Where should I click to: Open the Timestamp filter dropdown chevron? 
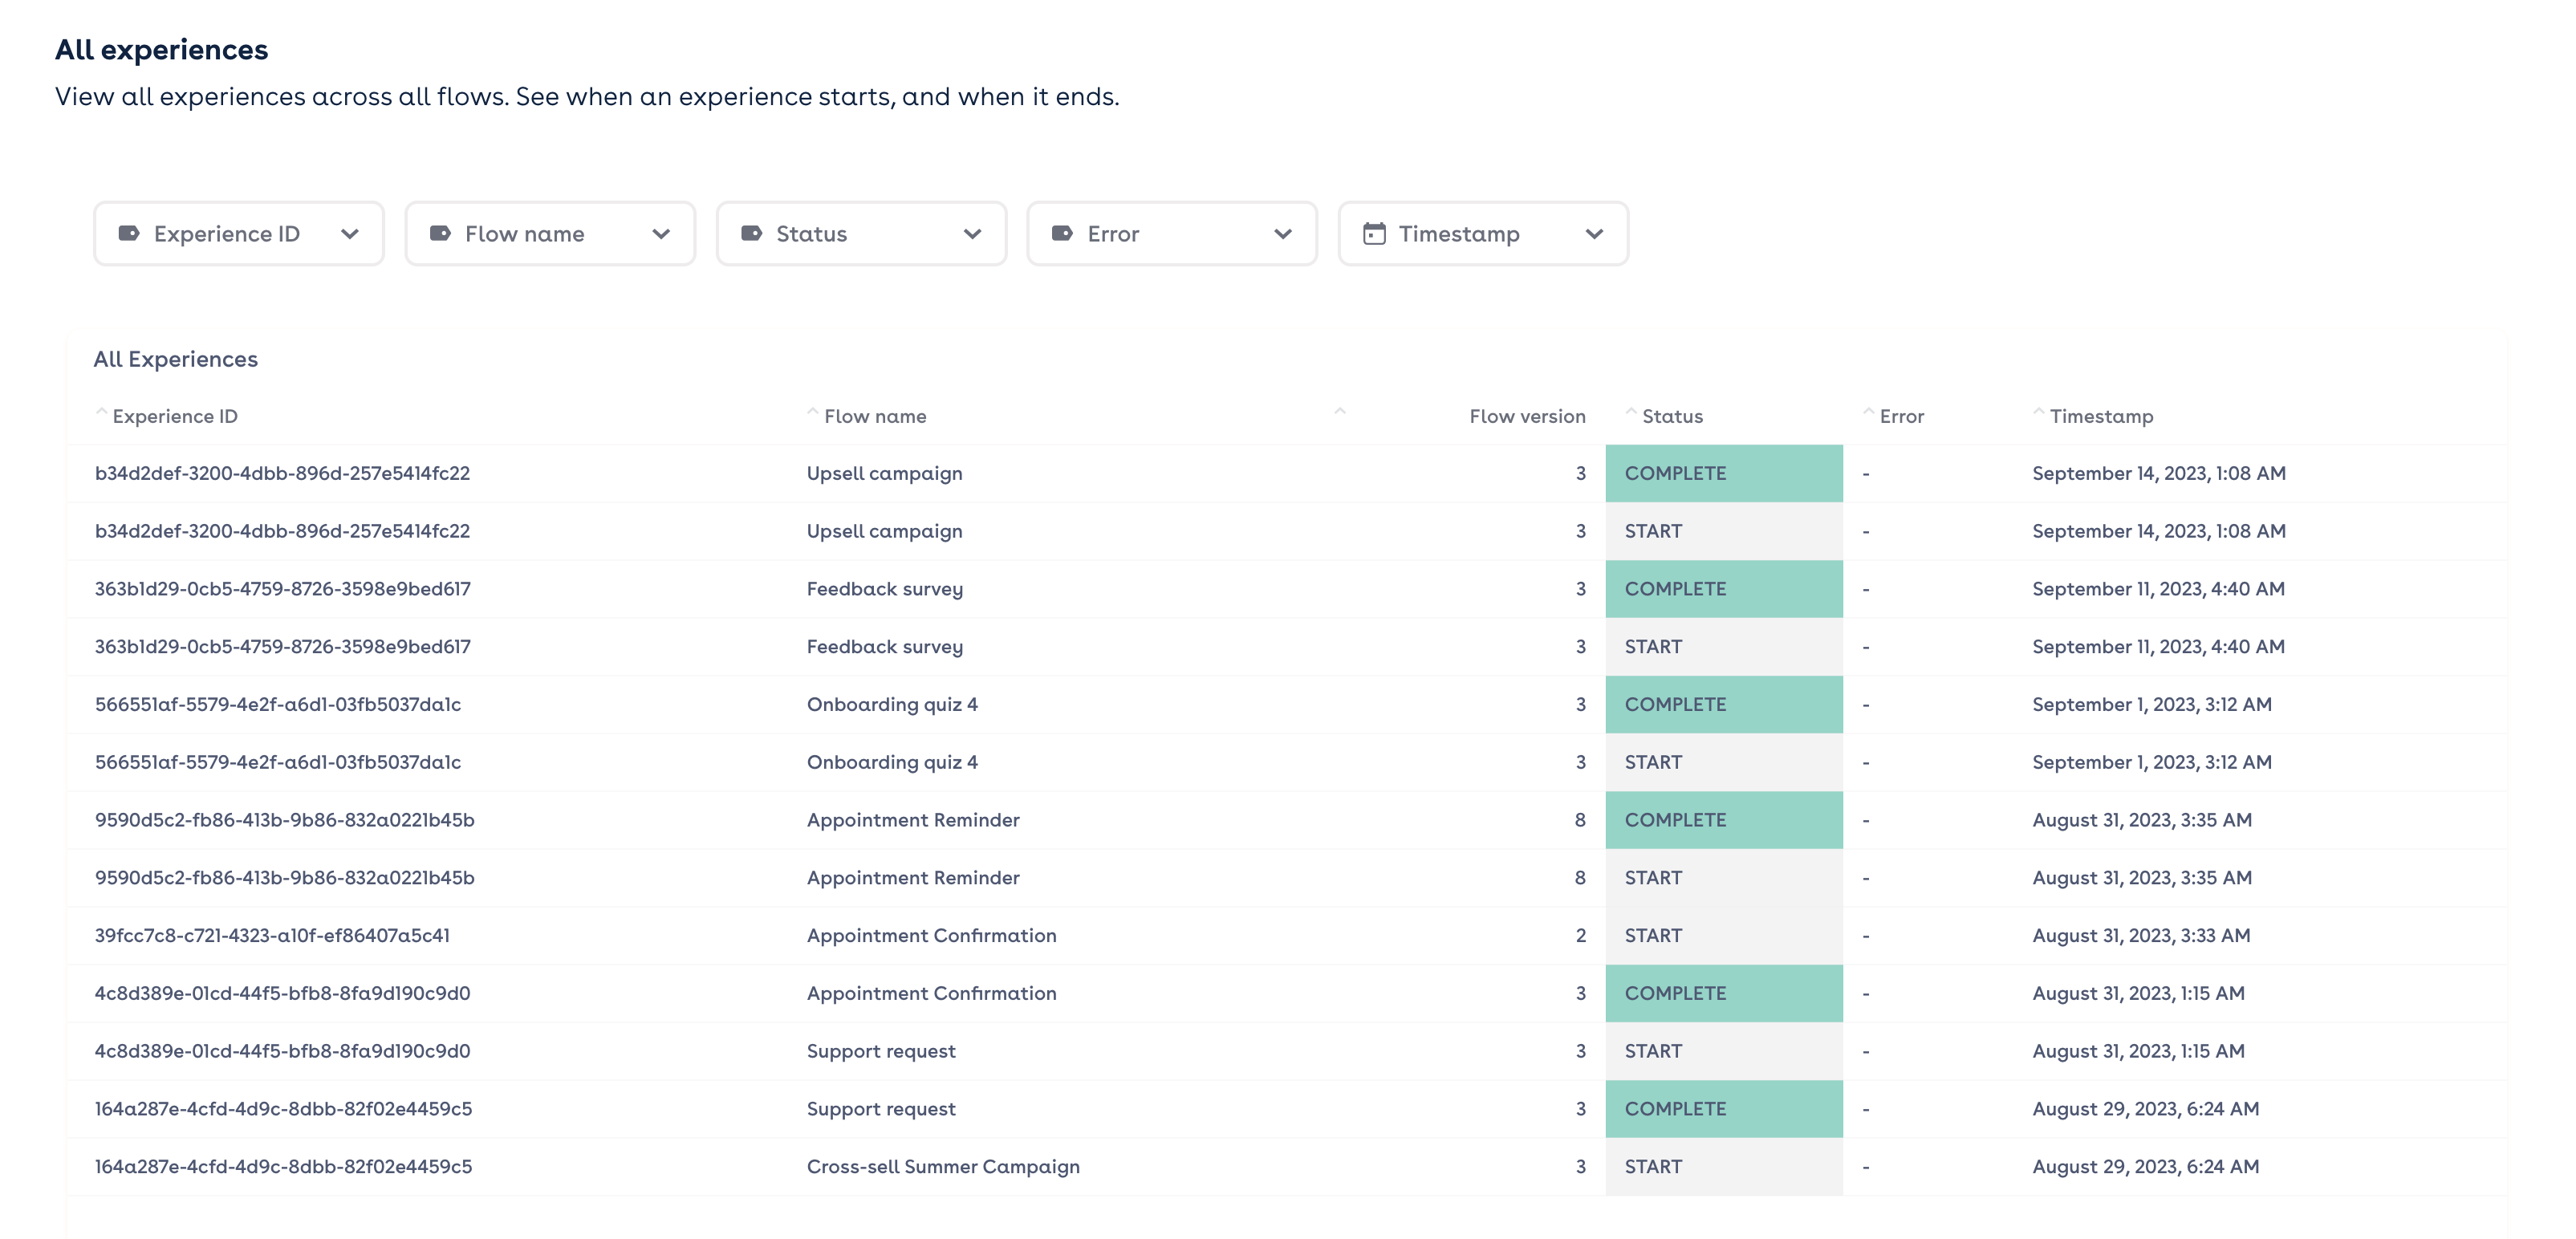[1594, 234]
